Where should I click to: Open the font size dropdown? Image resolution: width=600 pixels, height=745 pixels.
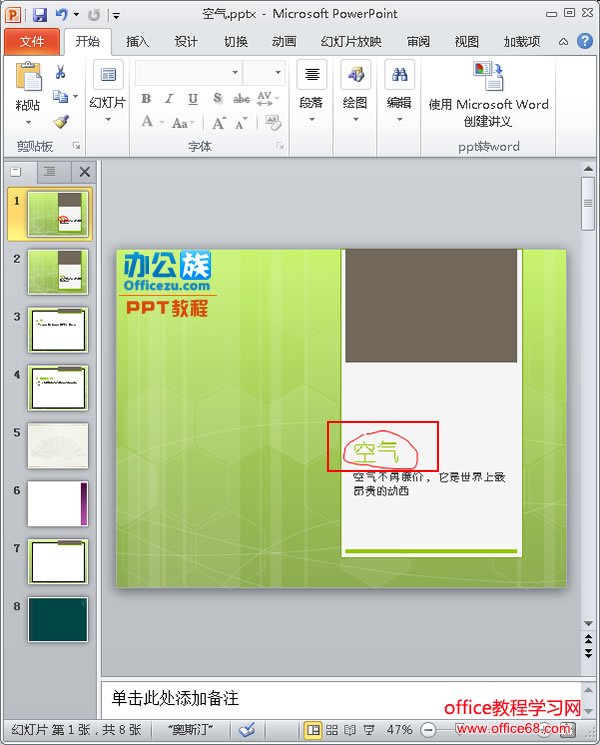coord(278,72)
